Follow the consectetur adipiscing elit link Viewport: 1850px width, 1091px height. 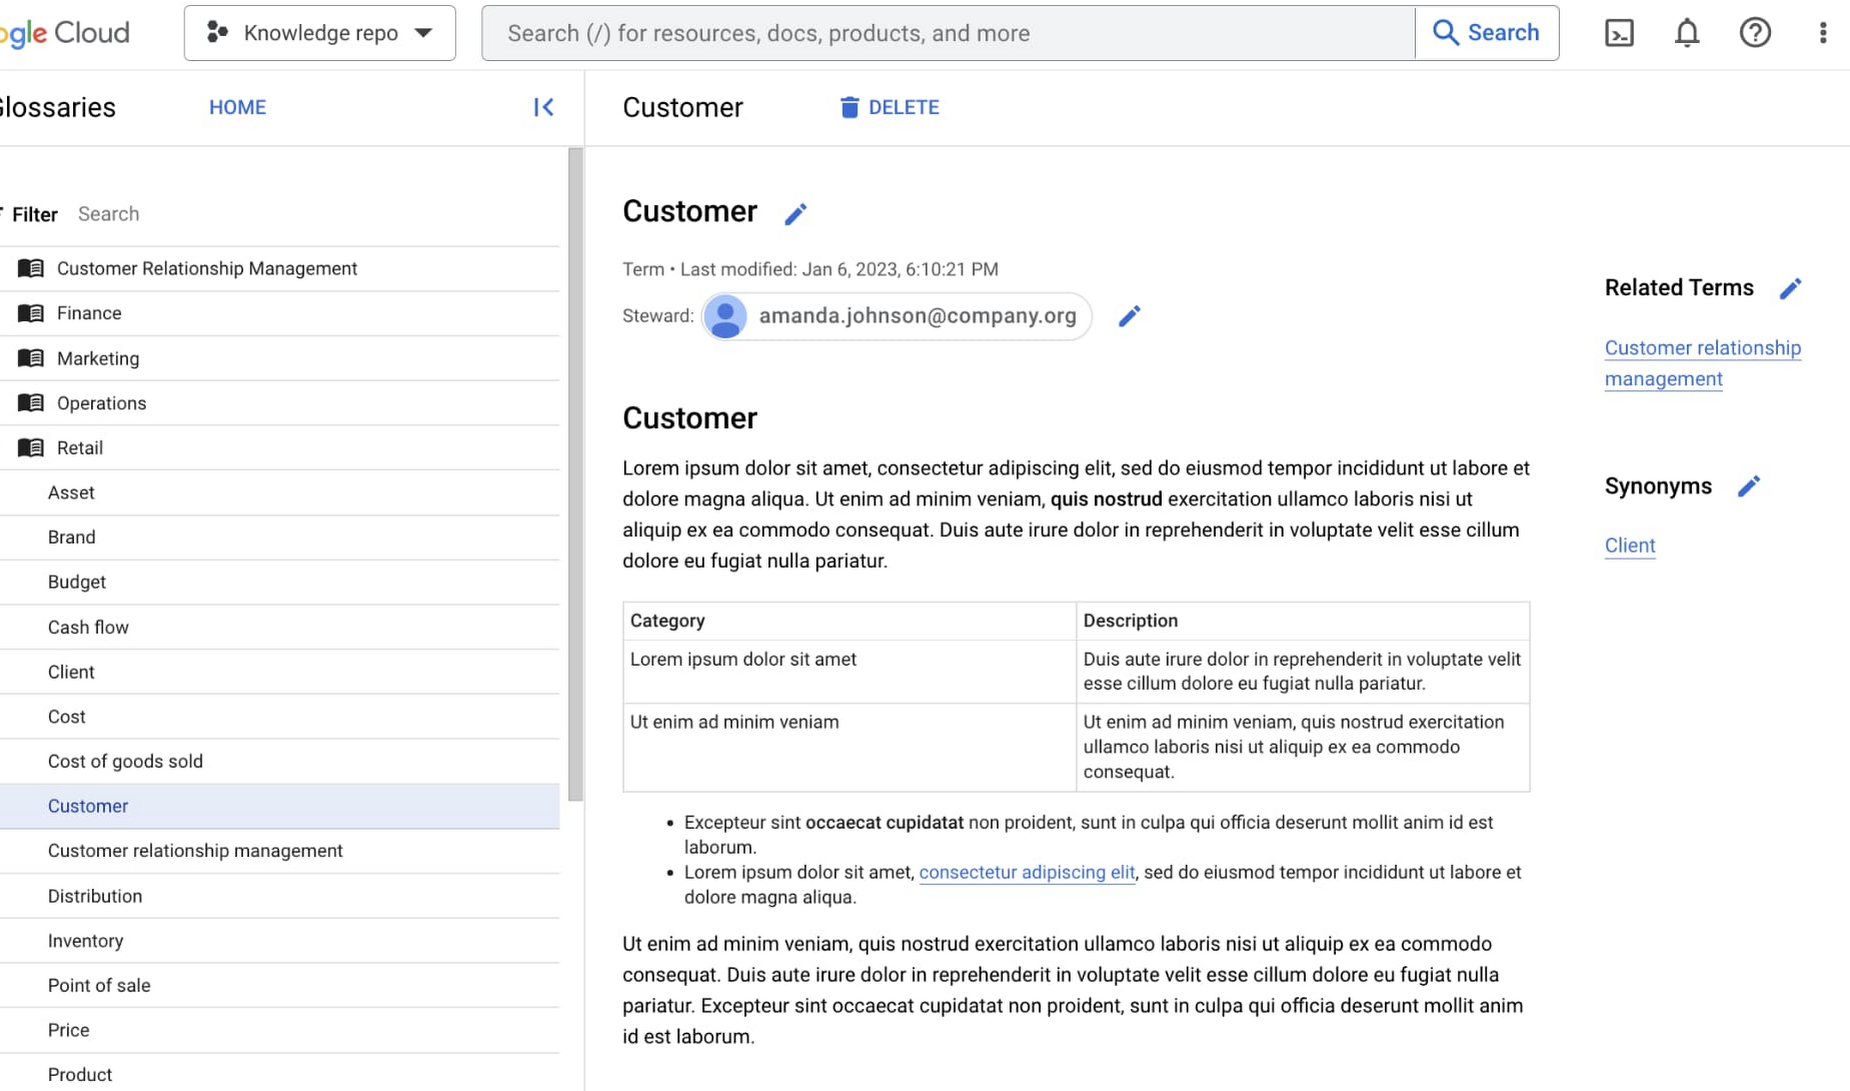coord(1026,872)
